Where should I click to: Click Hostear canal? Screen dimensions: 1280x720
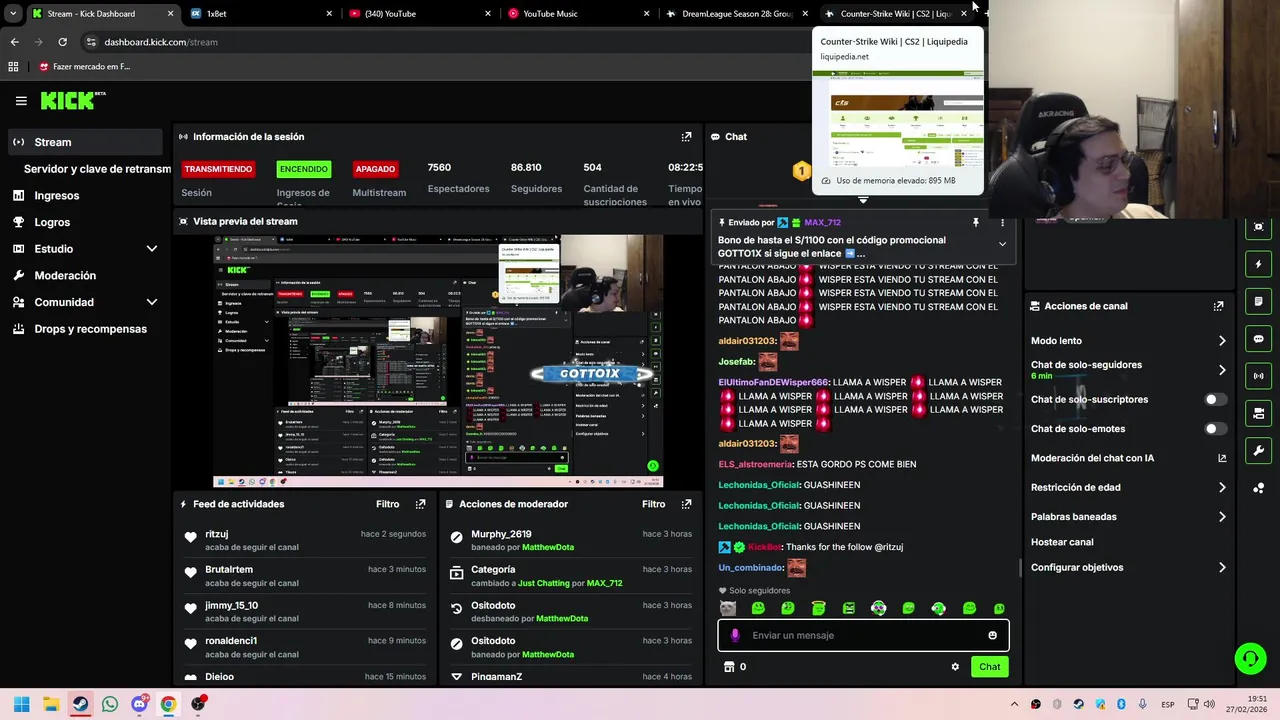pyautogui.click(x=1062, y=542)
